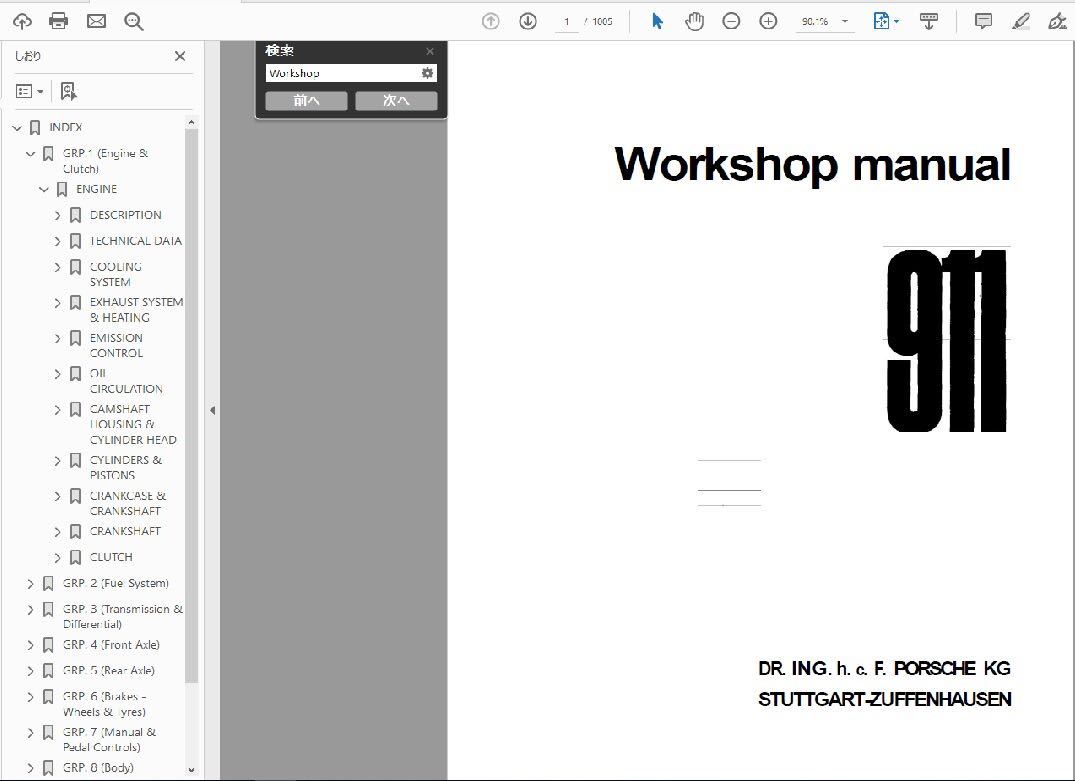1075x781 pixels.
Task: Print the document using printer icon
Action: point(59,21)
